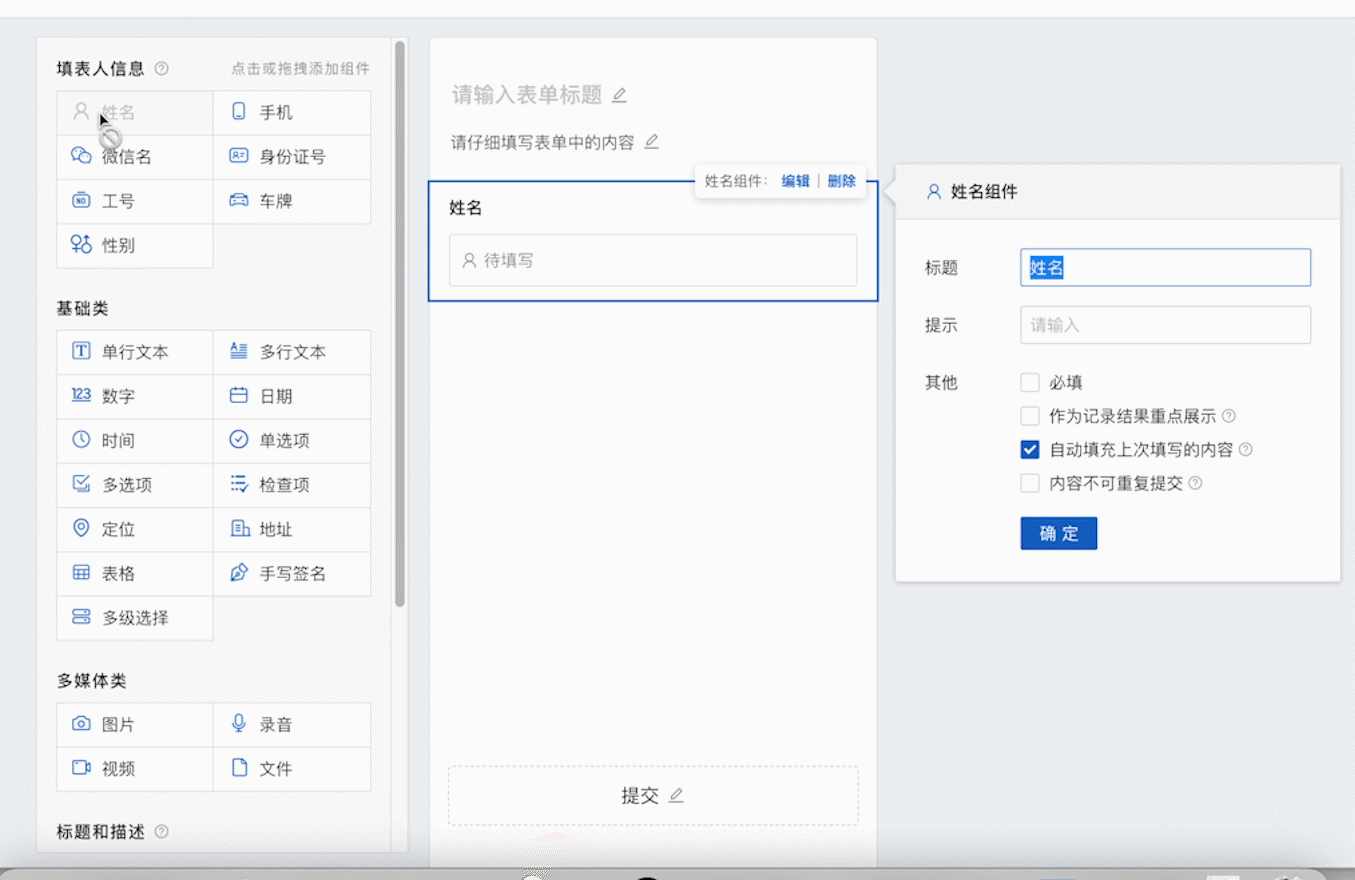Enable the 必填 required checkbox

coord(1030,382)
